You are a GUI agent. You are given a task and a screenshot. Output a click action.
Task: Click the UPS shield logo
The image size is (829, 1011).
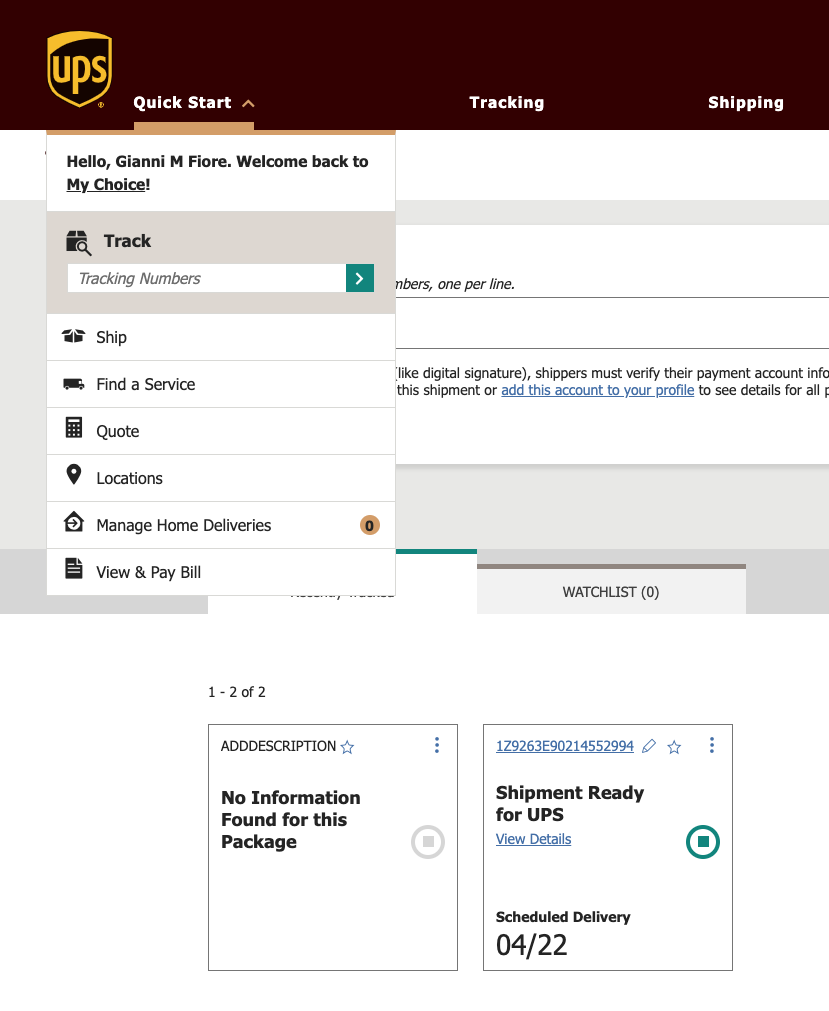80,69
